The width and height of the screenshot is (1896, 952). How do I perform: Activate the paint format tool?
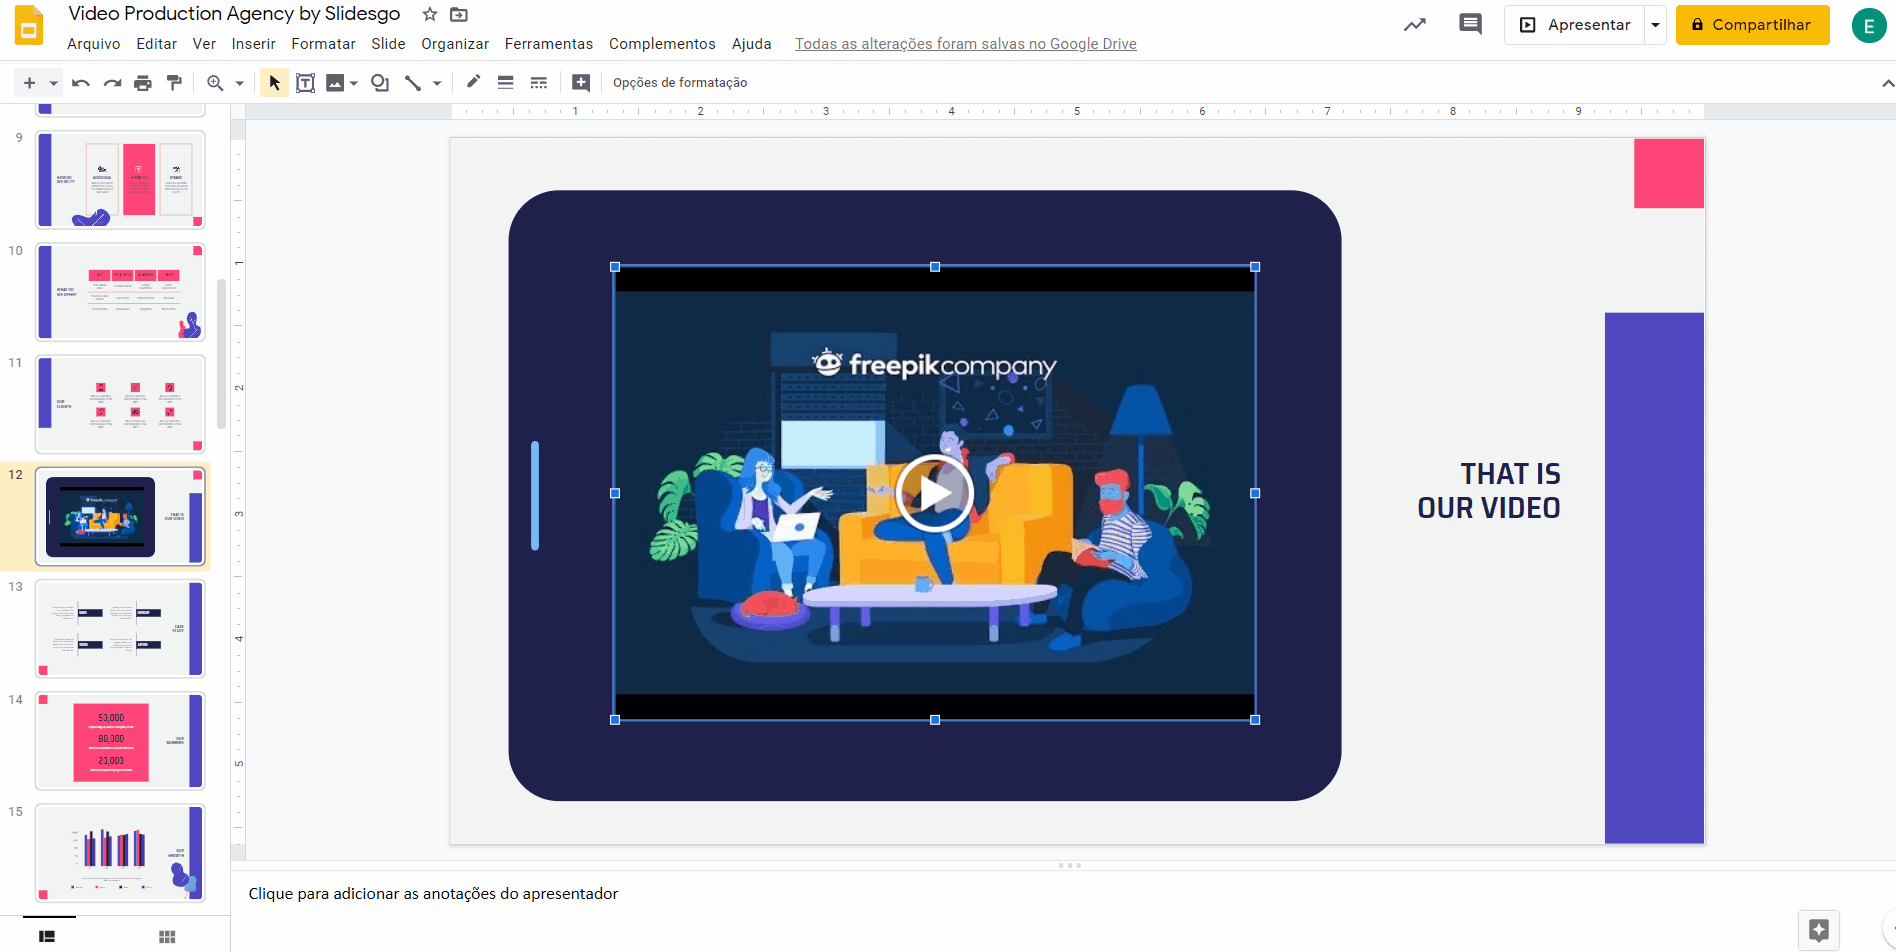click(175, 83)
